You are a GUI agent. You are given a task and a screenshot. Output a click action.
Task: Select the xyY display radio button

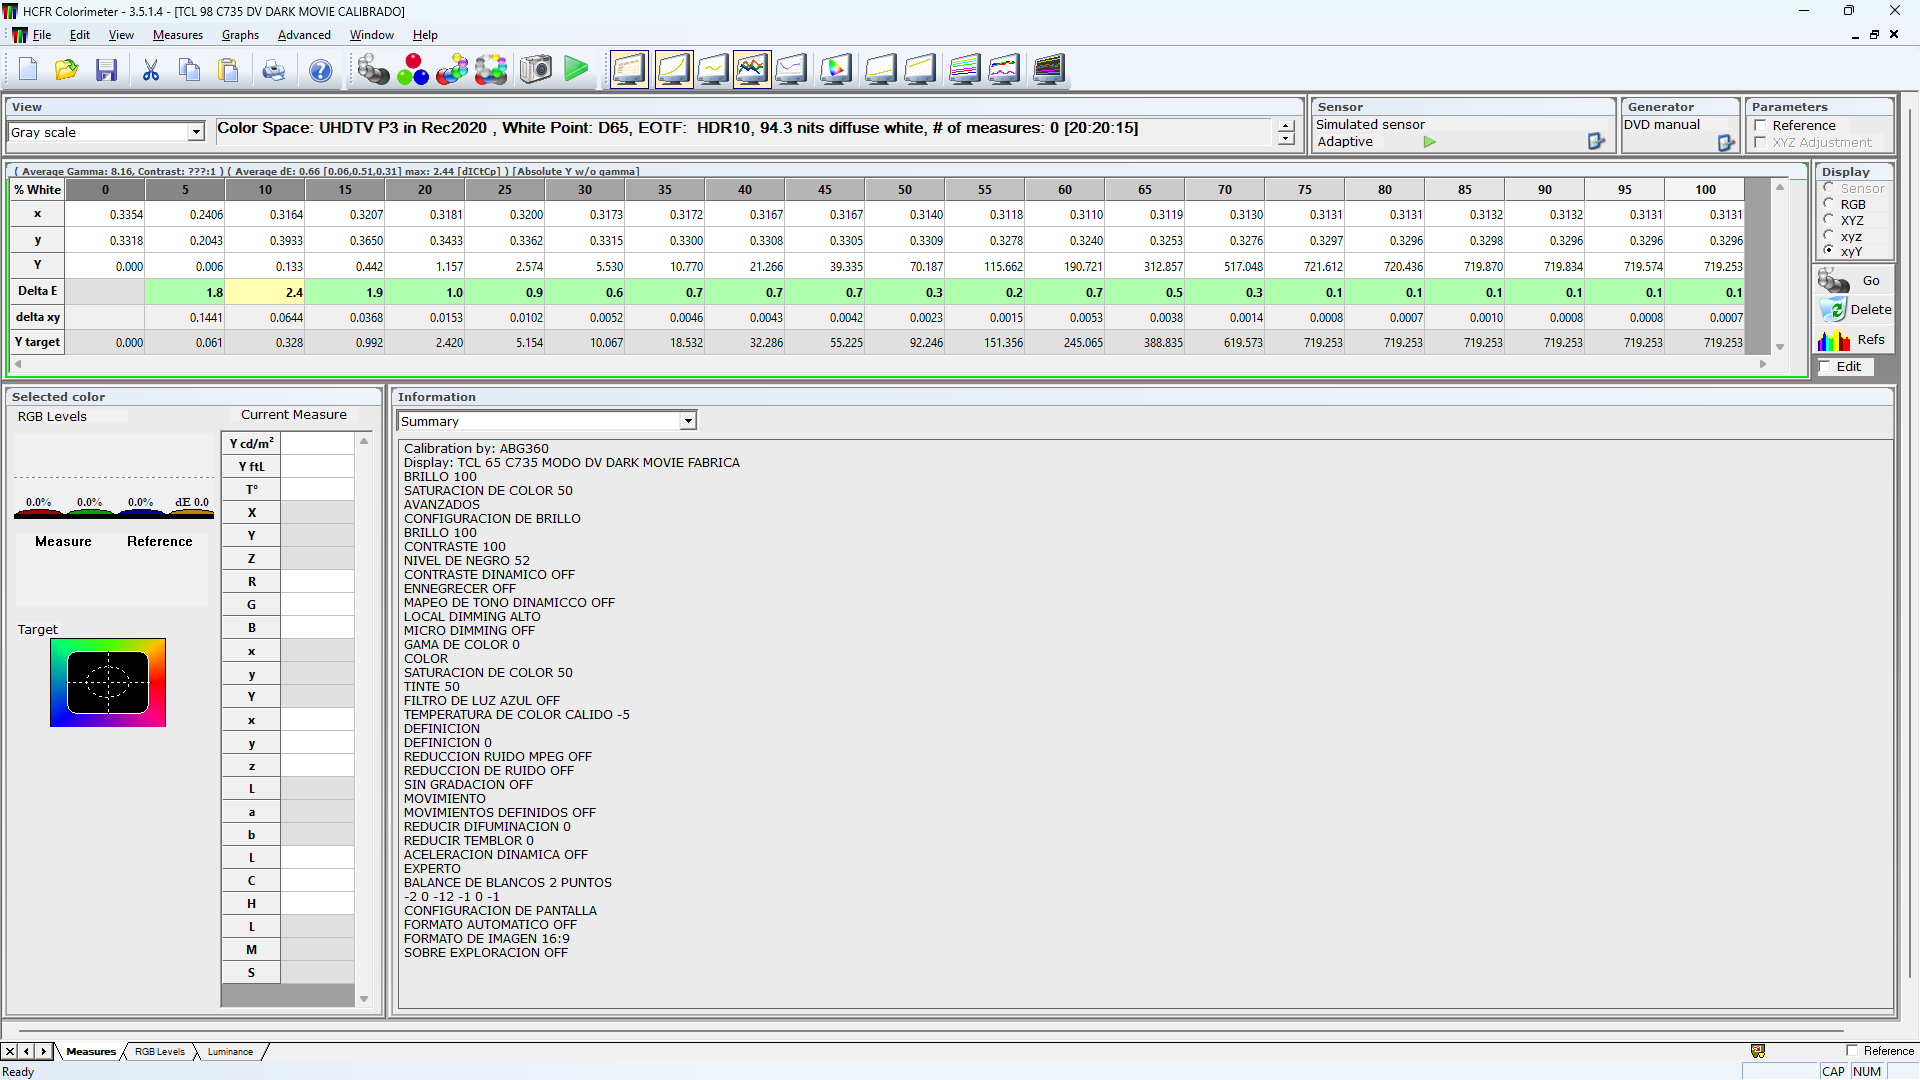1829,251
